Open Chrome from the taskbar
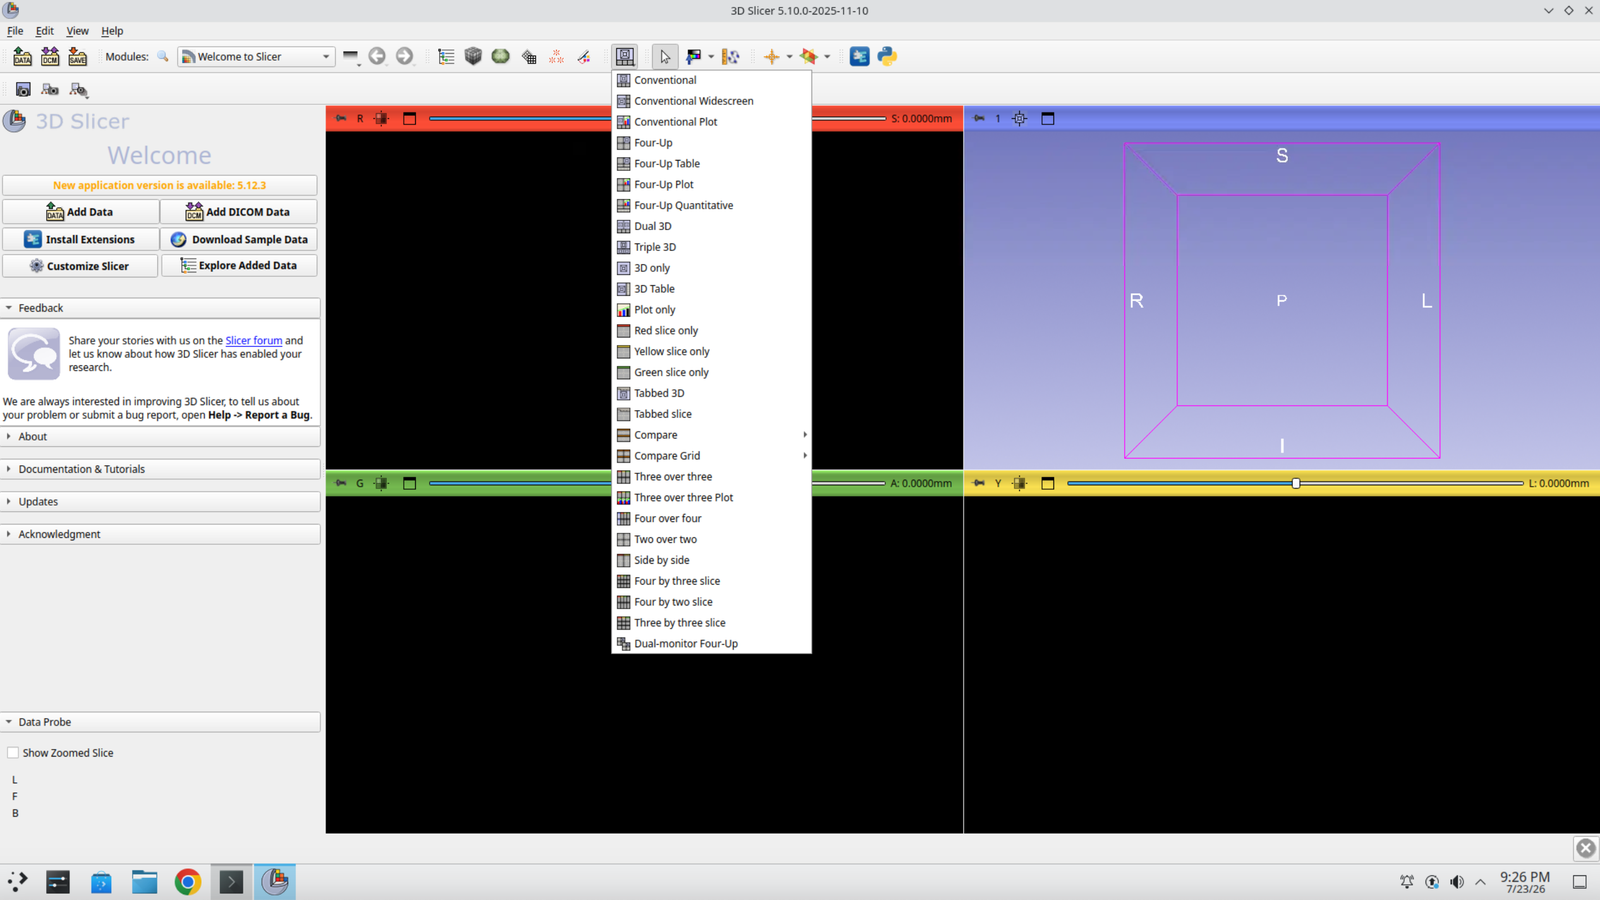 (187, 882)
